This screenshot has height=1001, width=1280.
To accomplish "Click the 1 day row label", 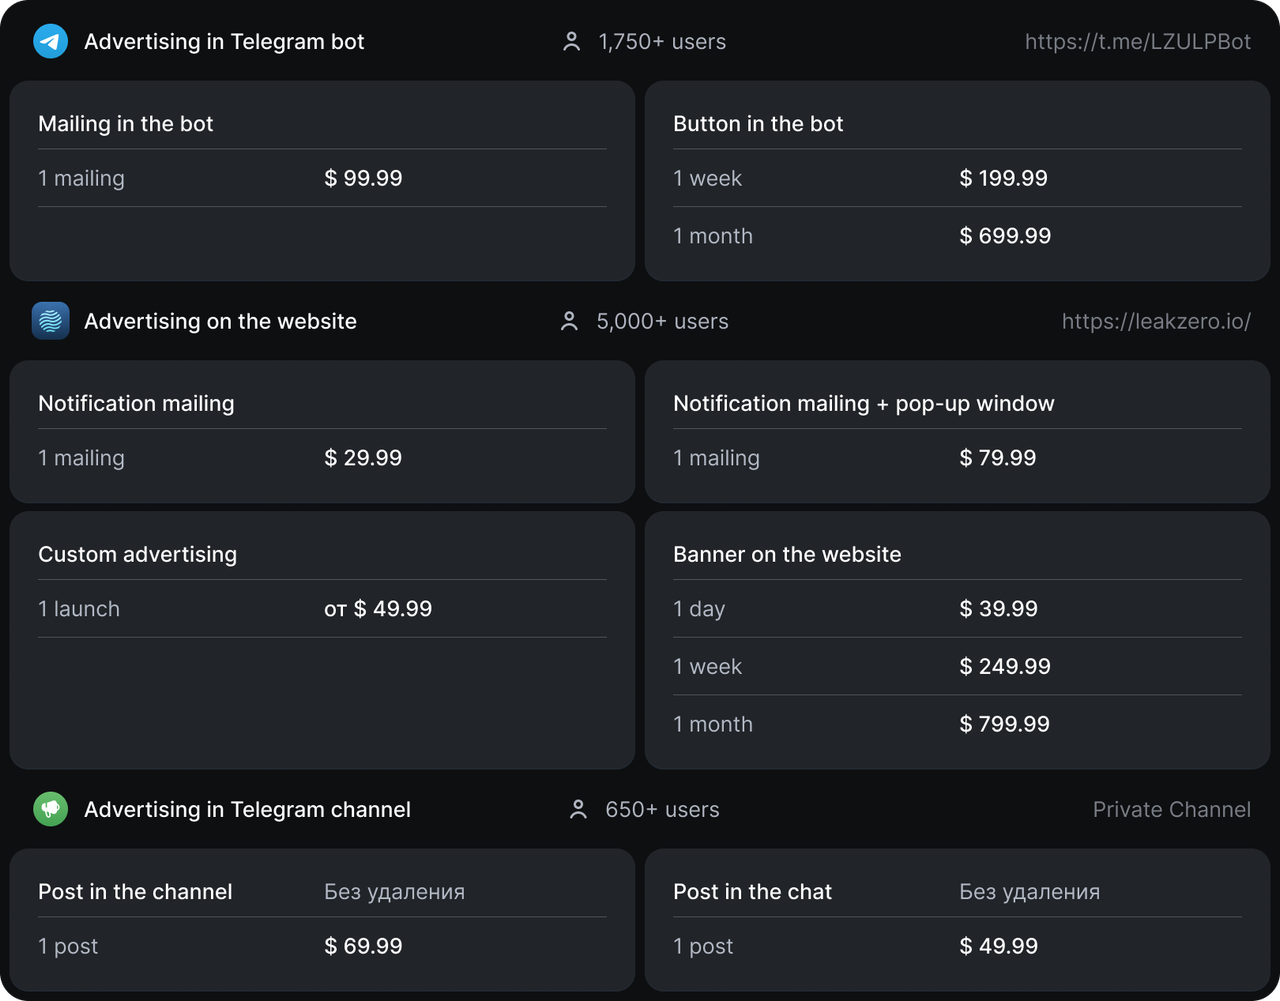I will click(x=699, y=609).
